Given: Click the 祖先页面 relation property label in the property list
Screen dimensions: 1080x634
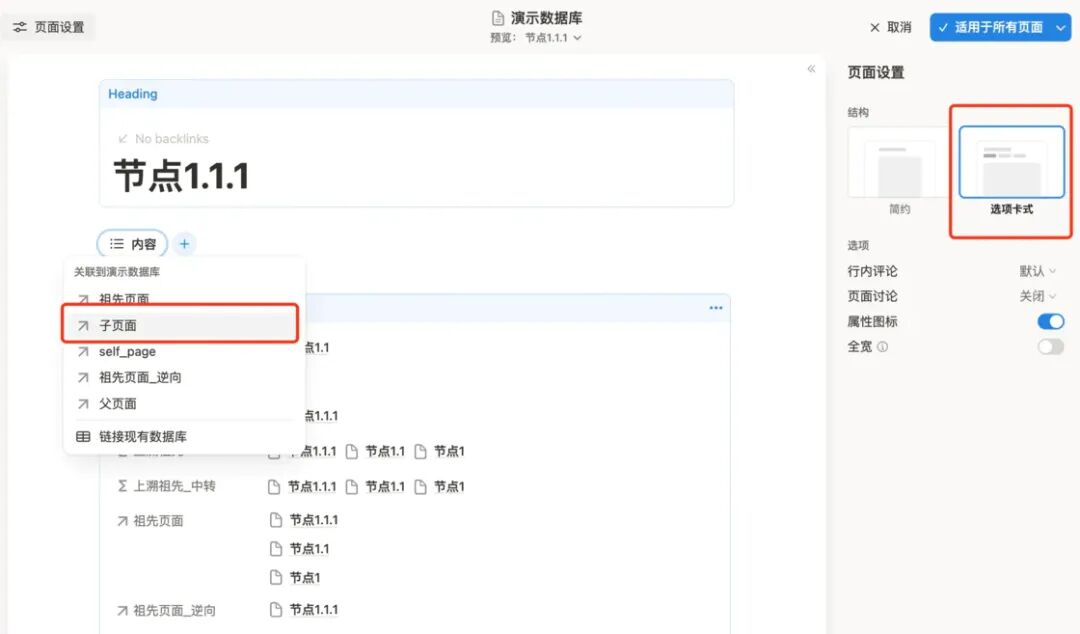Looking at the screenshot, I should coord(150,521).
